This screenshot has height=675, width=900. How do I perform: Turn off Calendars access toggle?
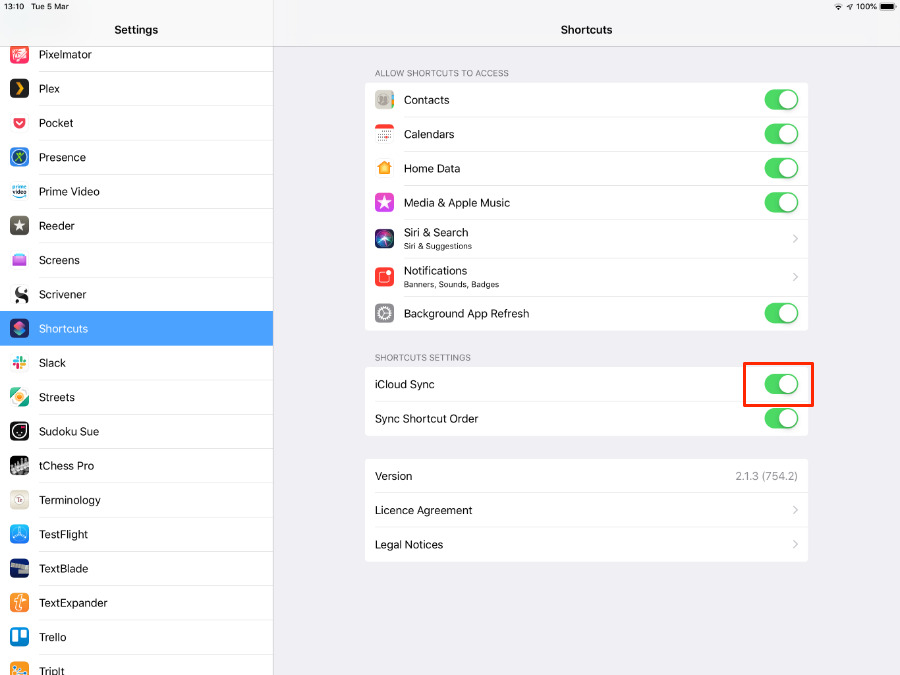[781, 134]
